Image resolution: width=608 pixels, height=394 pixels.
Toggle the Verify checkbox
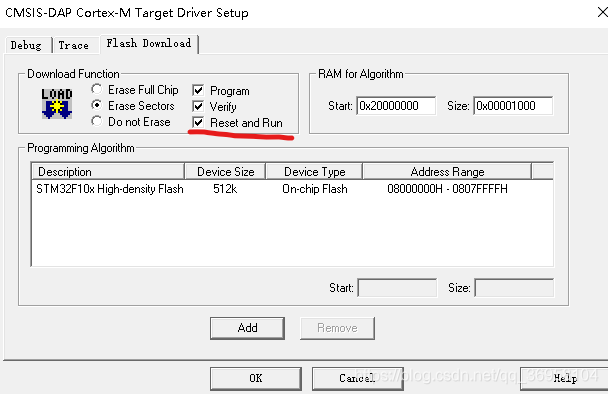click(198, 106)
